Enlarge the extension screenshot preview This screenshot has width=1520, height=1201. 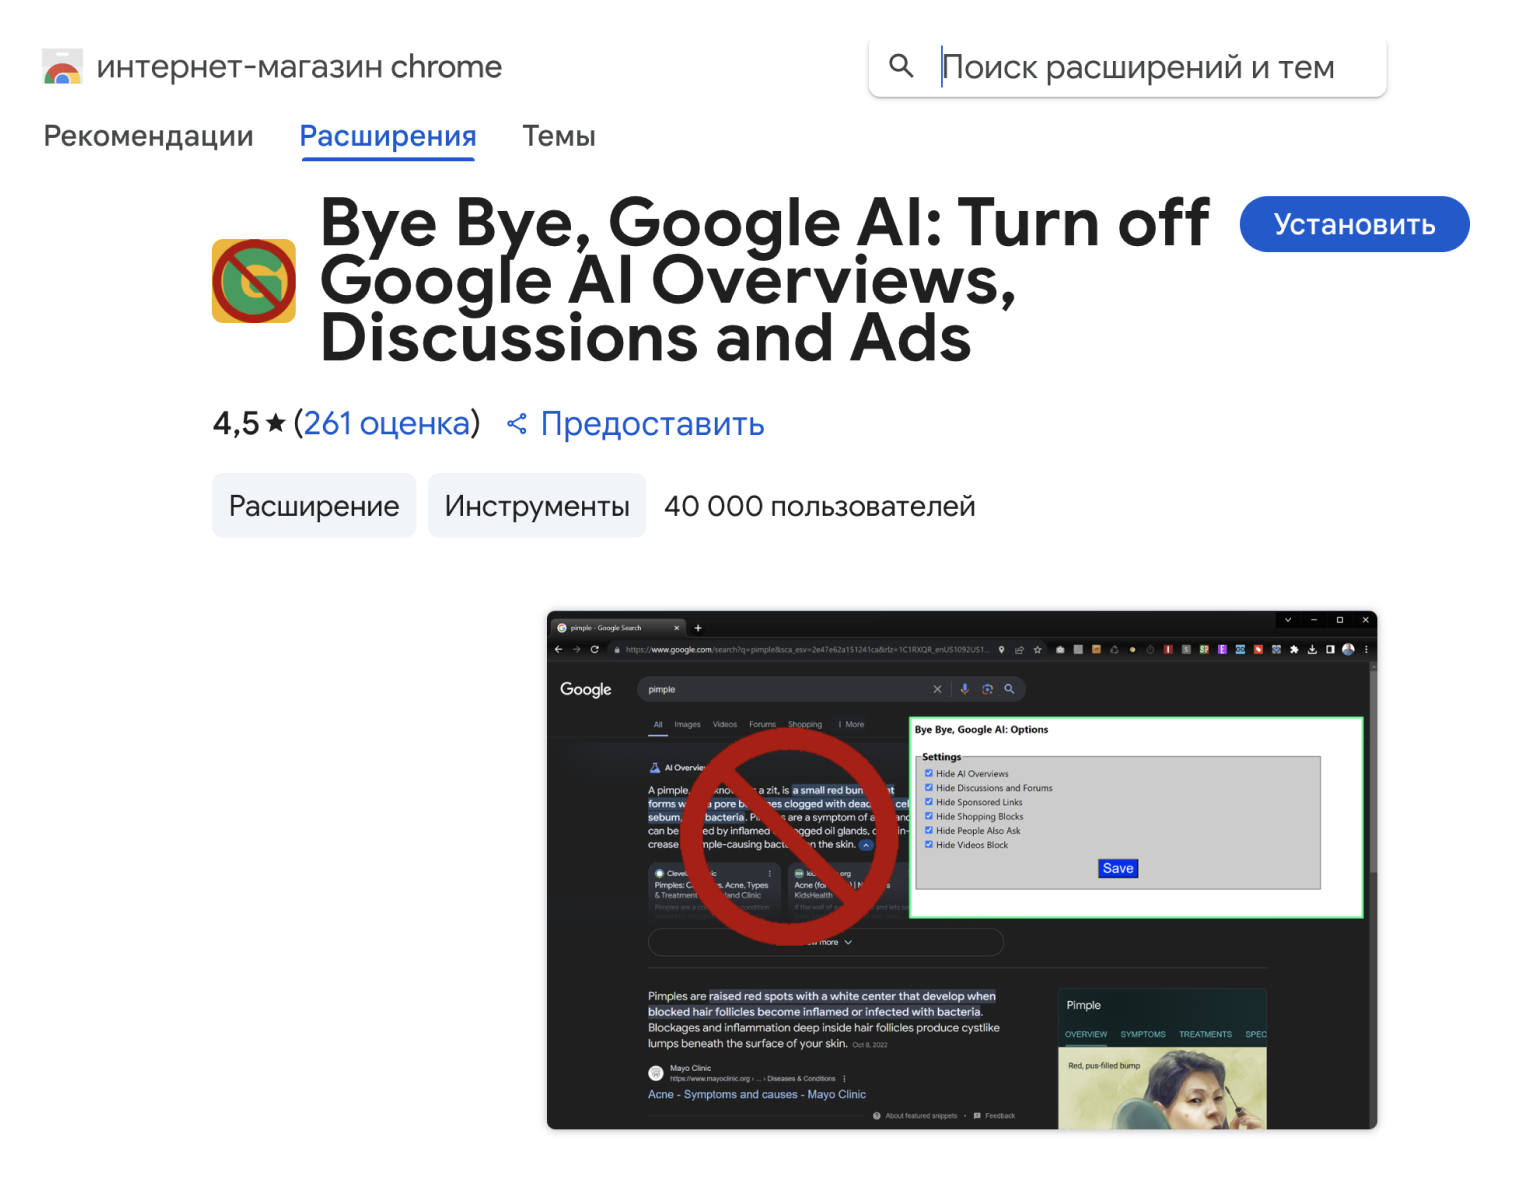962,870
